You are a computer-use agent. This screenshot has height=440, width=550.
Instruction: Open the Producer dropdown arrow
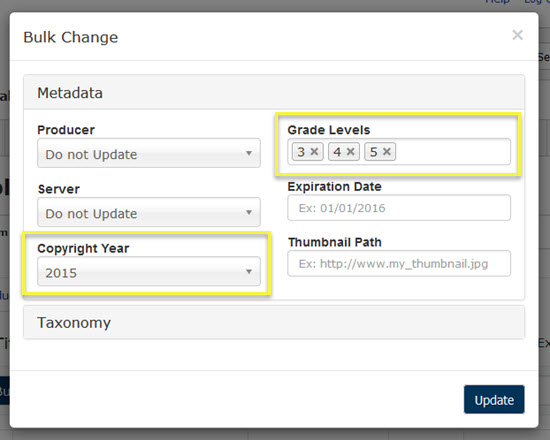coord(249,153)
